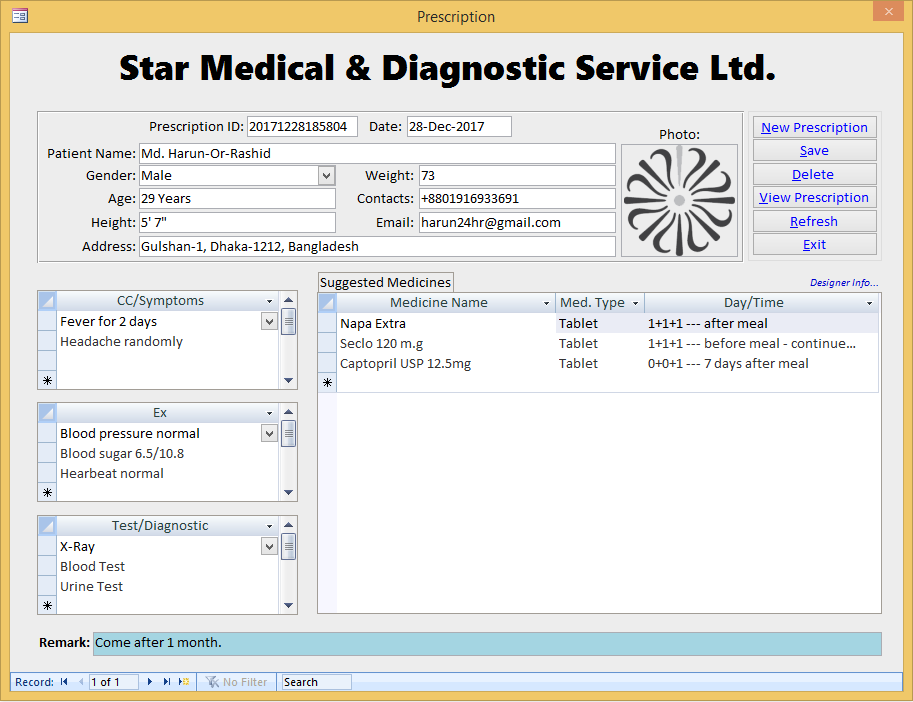913x702 pixels.
Task: Select all rows in Test/Diagnostic grid corner
Action: (47, 526)
